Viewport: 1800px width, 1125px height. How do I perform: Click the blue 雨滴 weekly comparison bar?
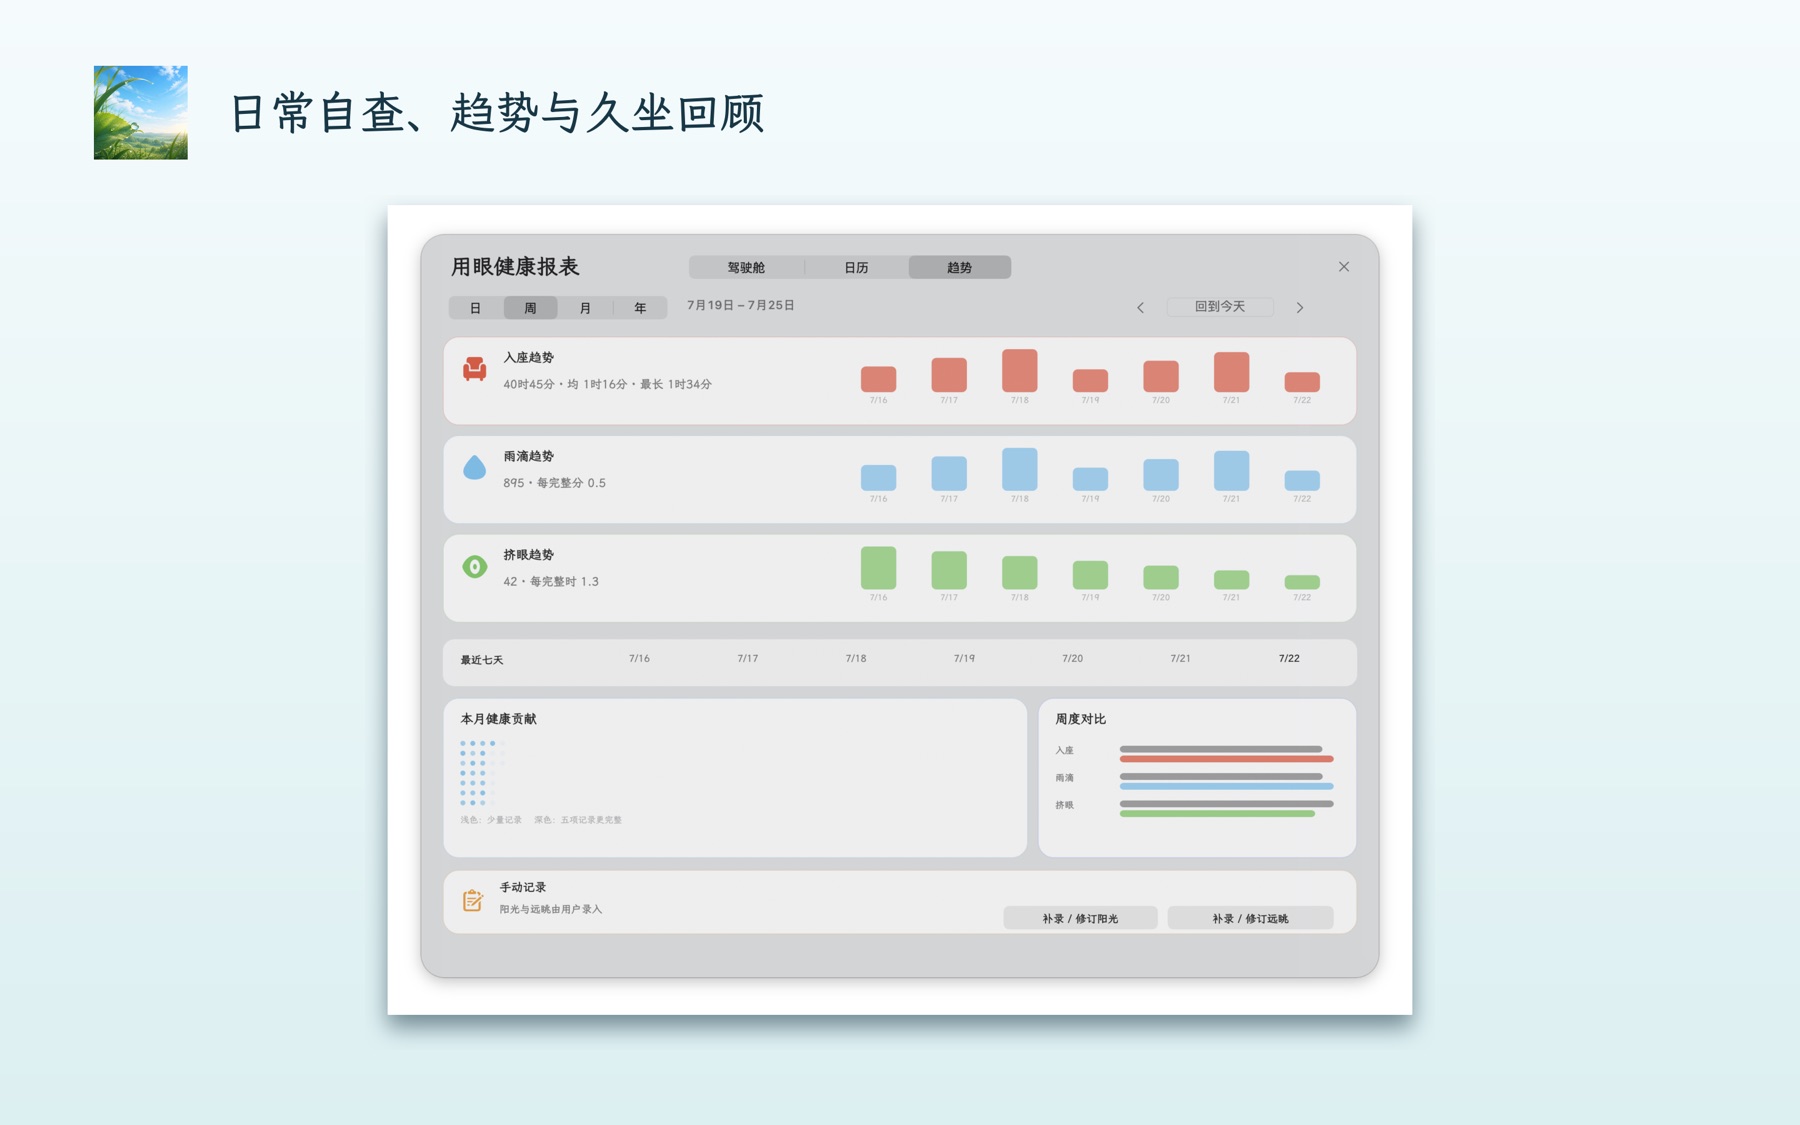[1226, 786]
